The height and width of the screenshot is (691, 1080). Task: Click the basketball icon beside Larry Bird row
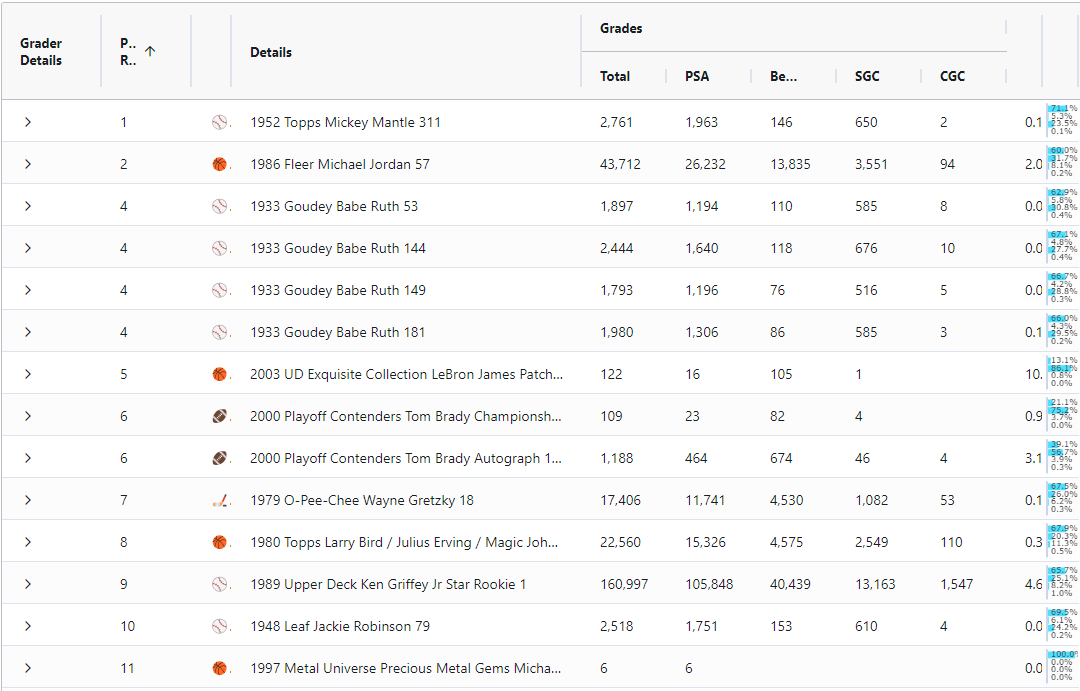tap(218, 542)
